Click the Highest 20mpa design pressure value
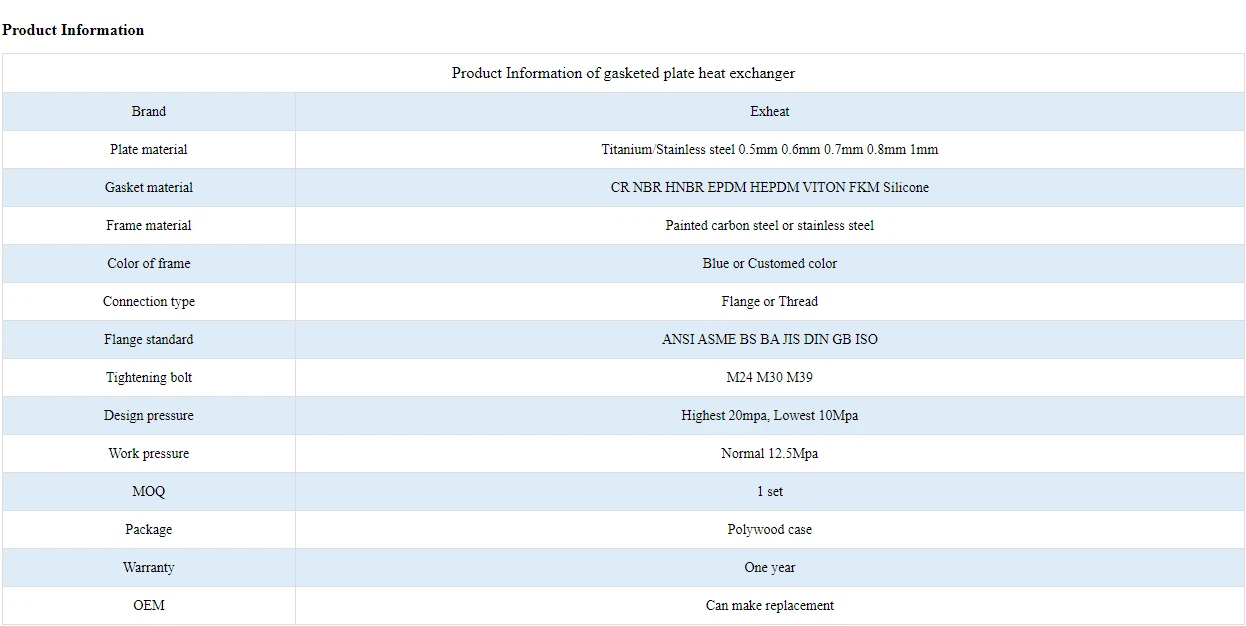 (769, 415)
